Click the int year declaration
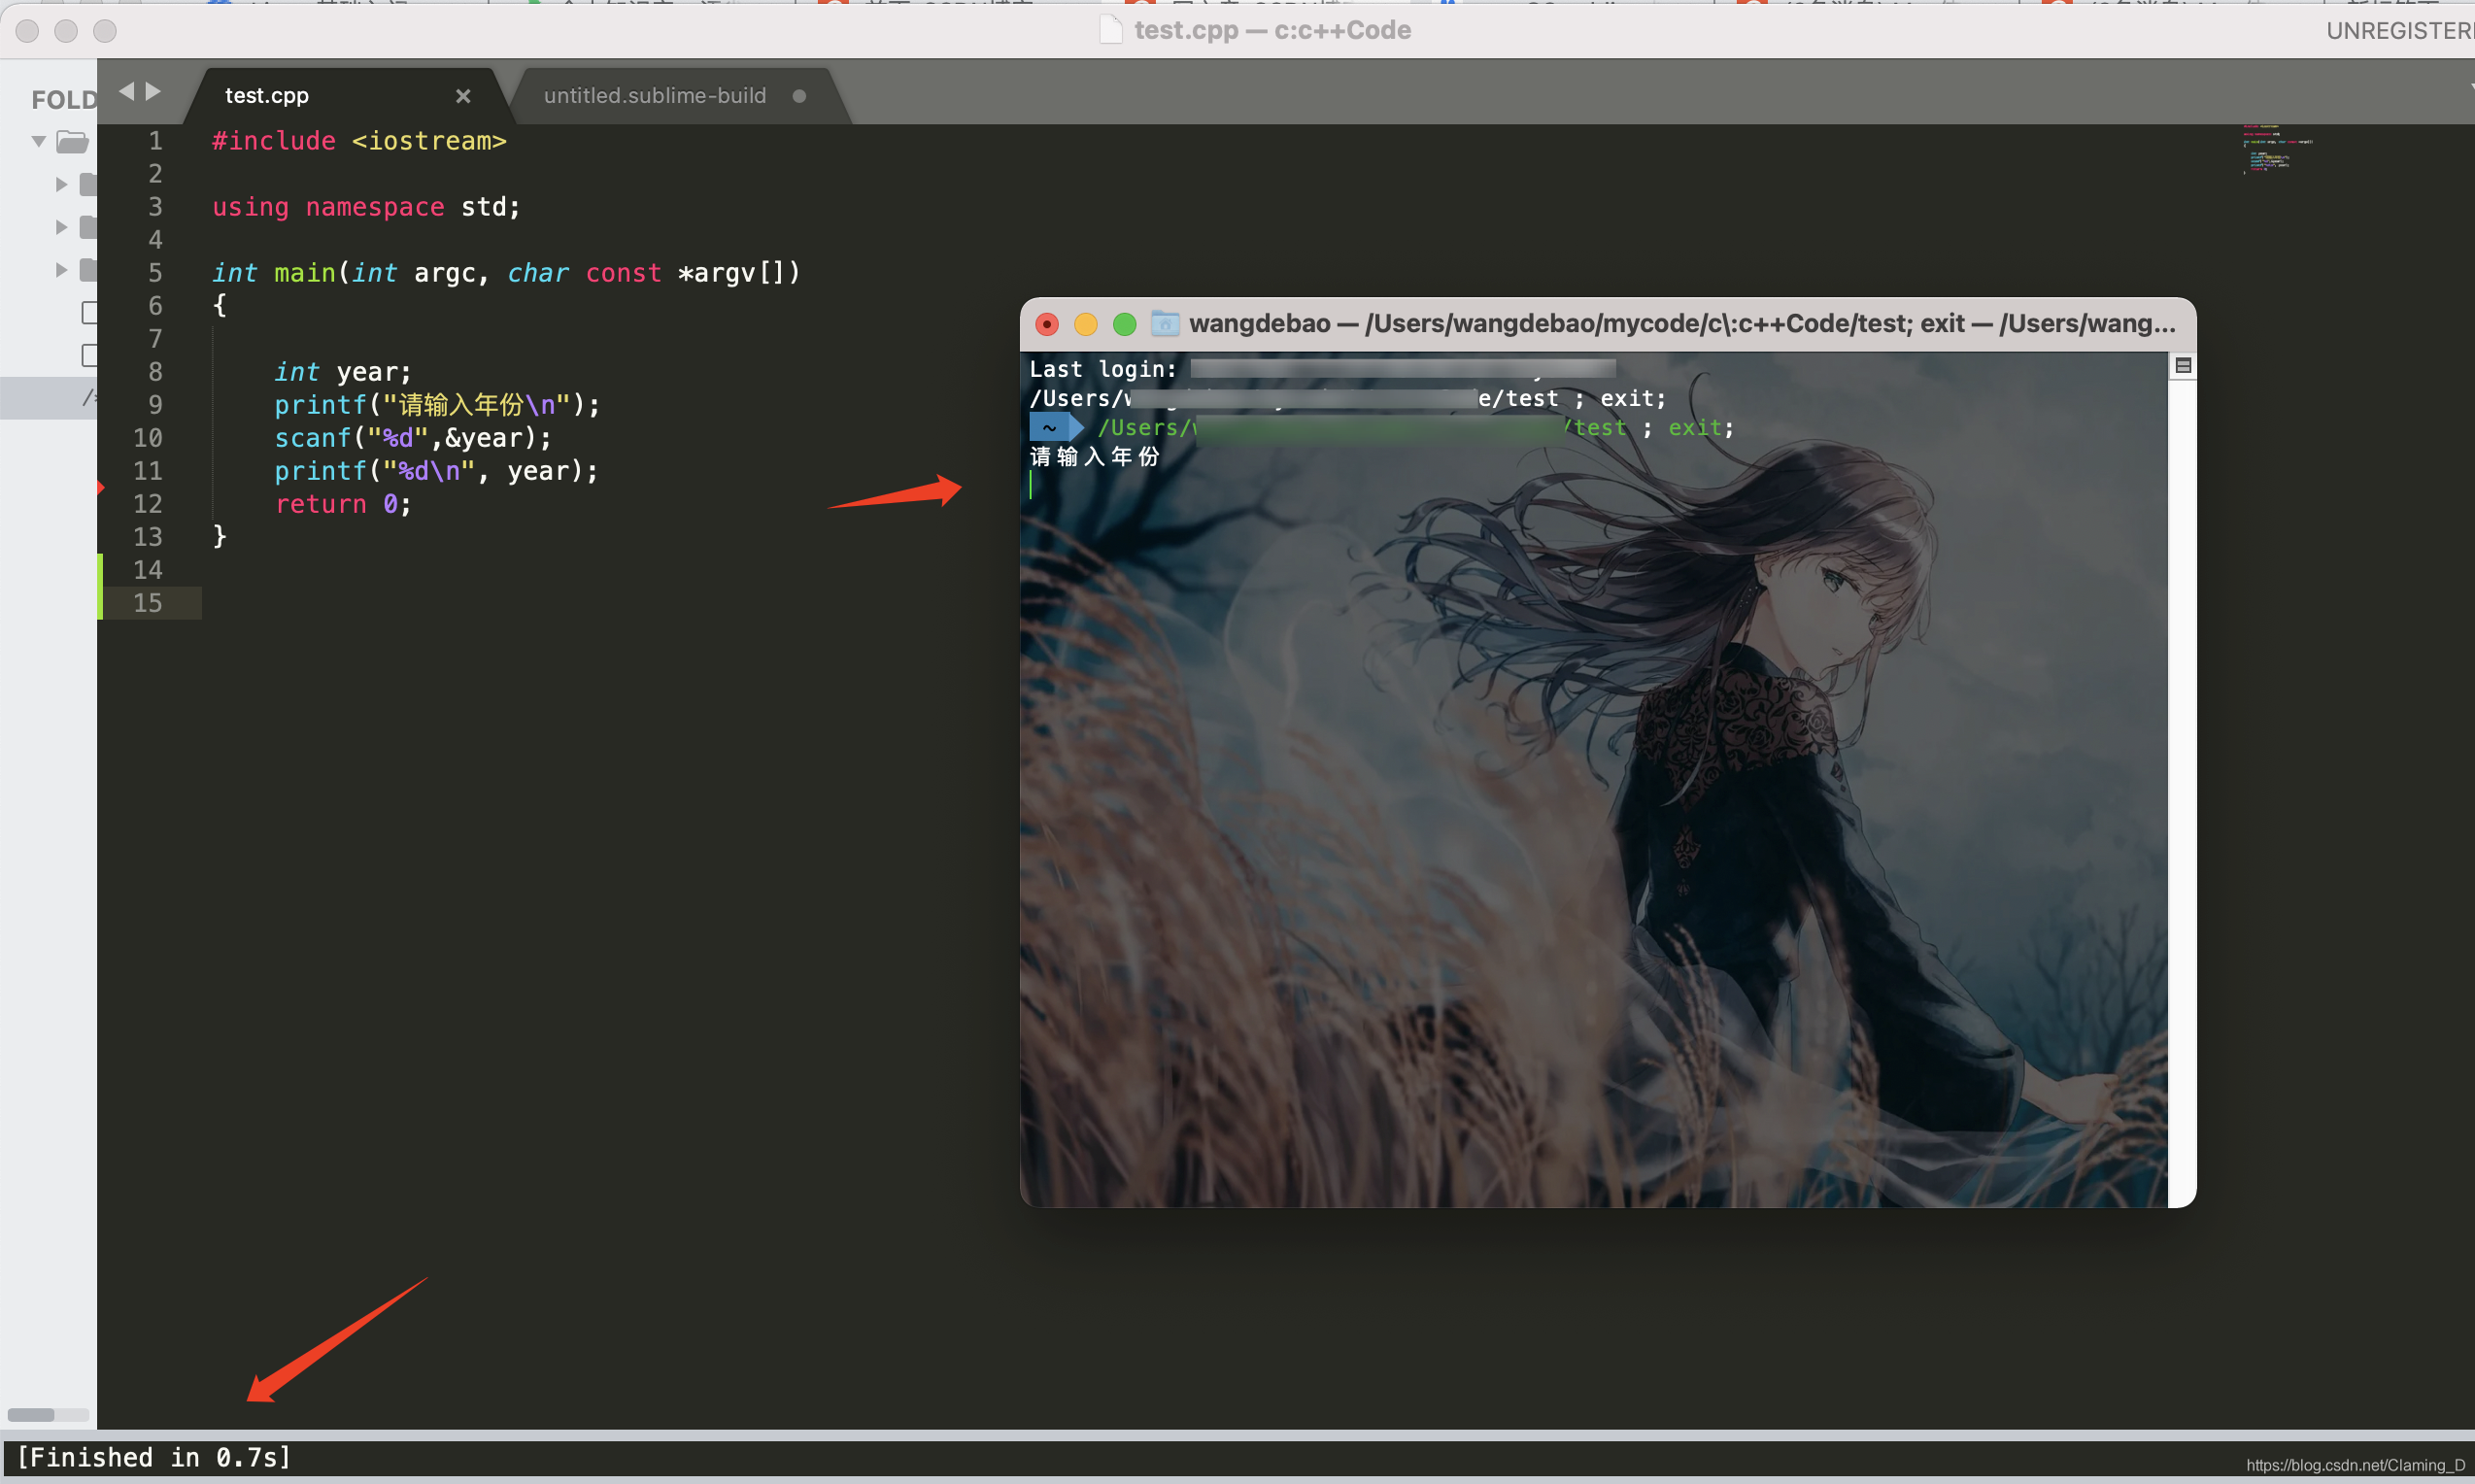The height and width of the screenshot is (1484, 2475). tap(343, 372)
